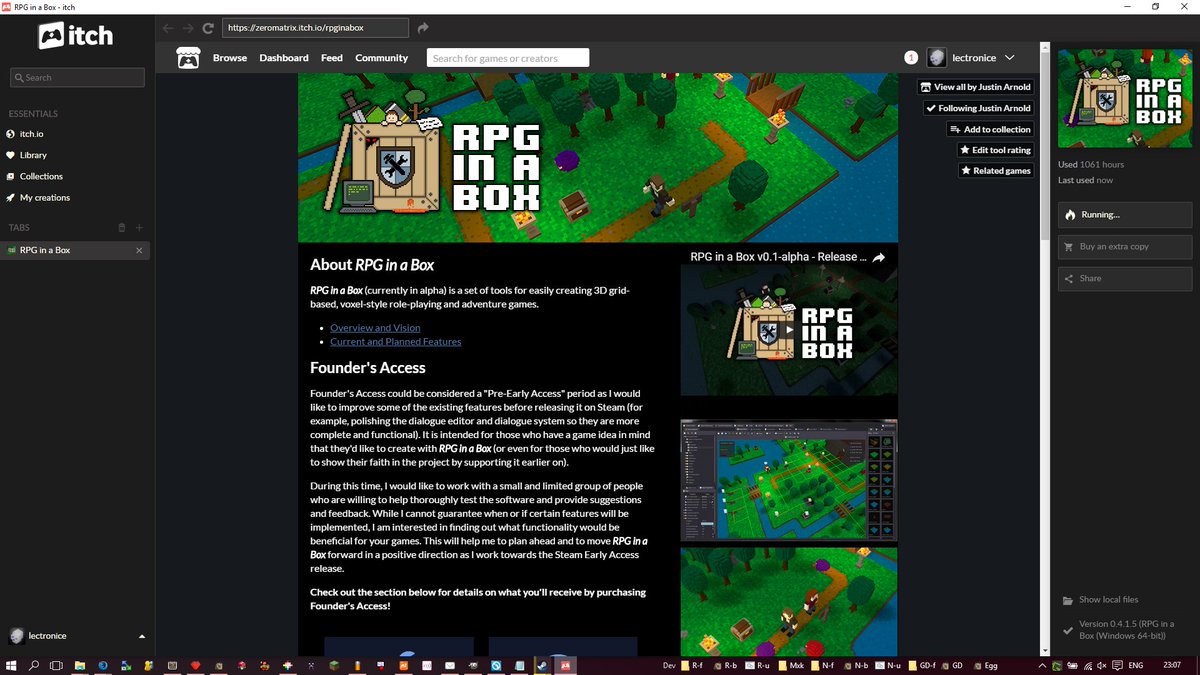Go forward with the right arrow

pyautogui.click(x=188, y=28)
